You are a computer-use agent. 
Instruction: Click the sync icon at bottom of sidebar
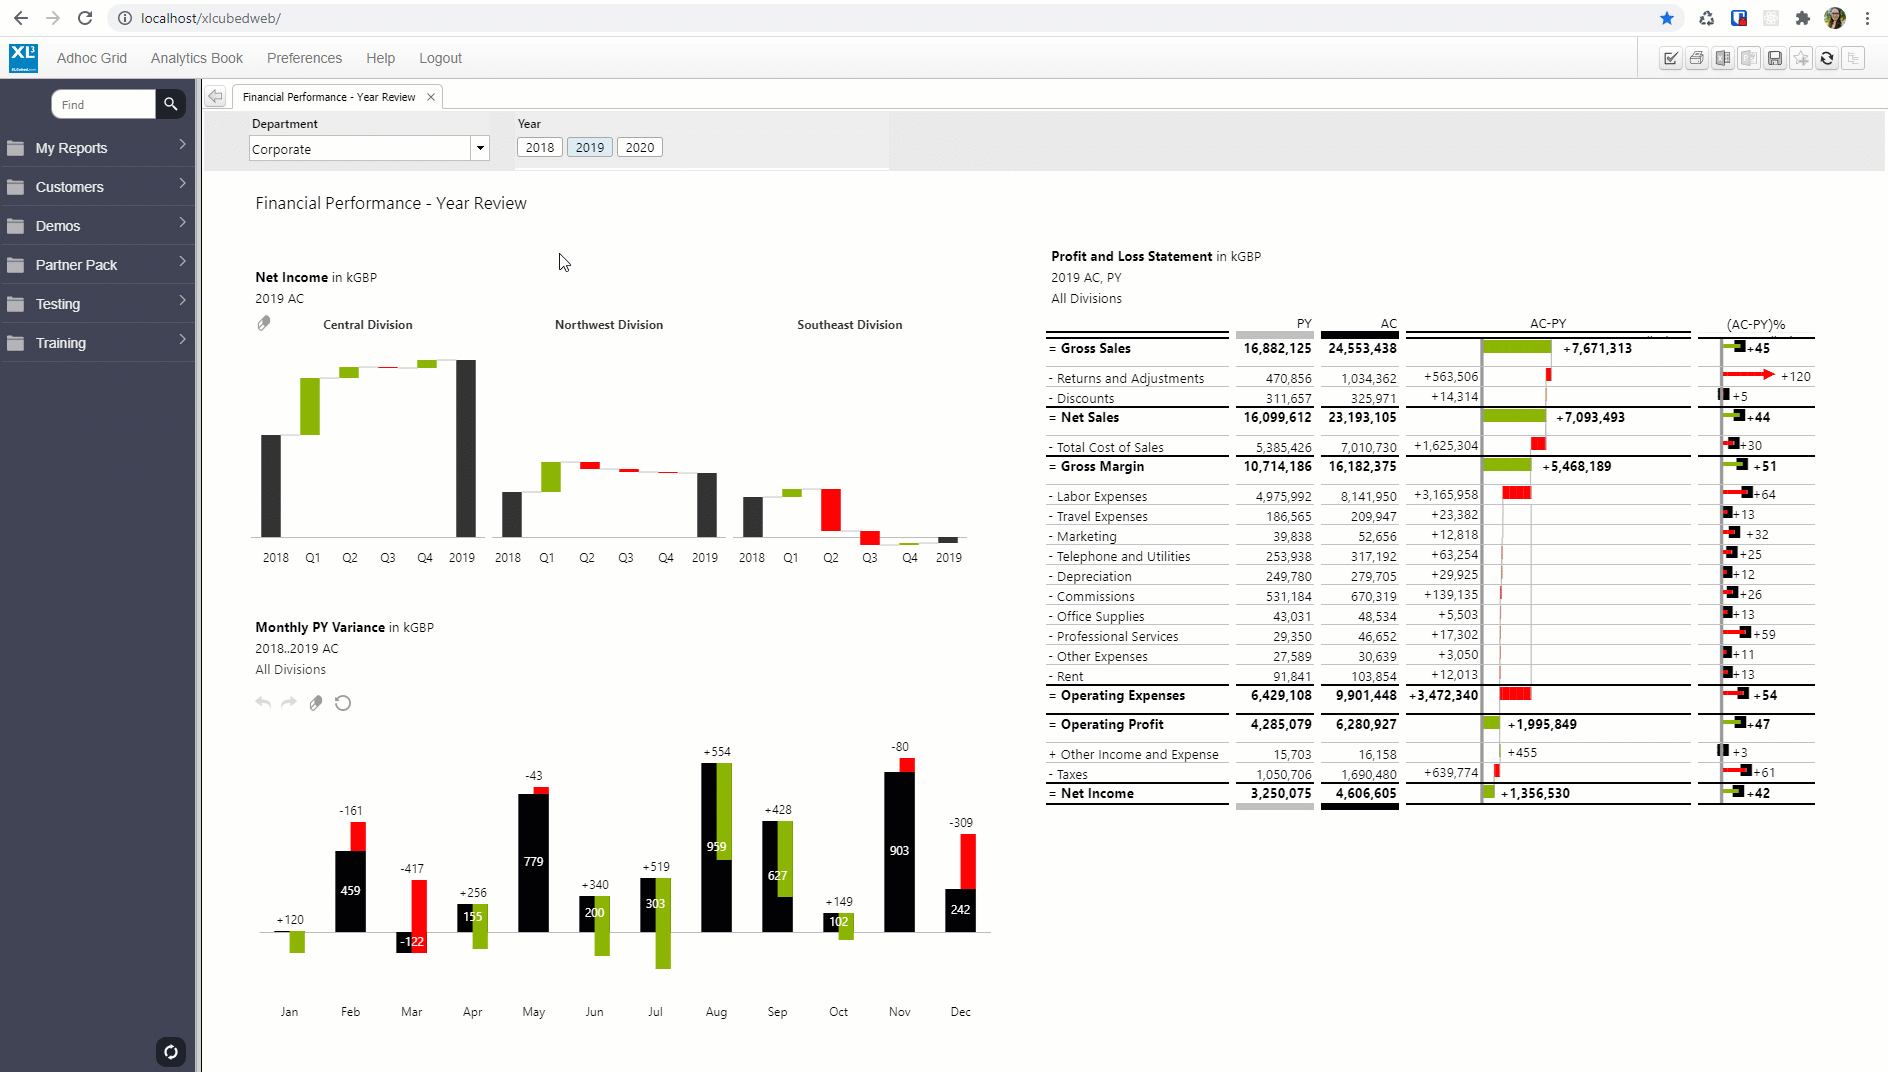pos(170,1052)
